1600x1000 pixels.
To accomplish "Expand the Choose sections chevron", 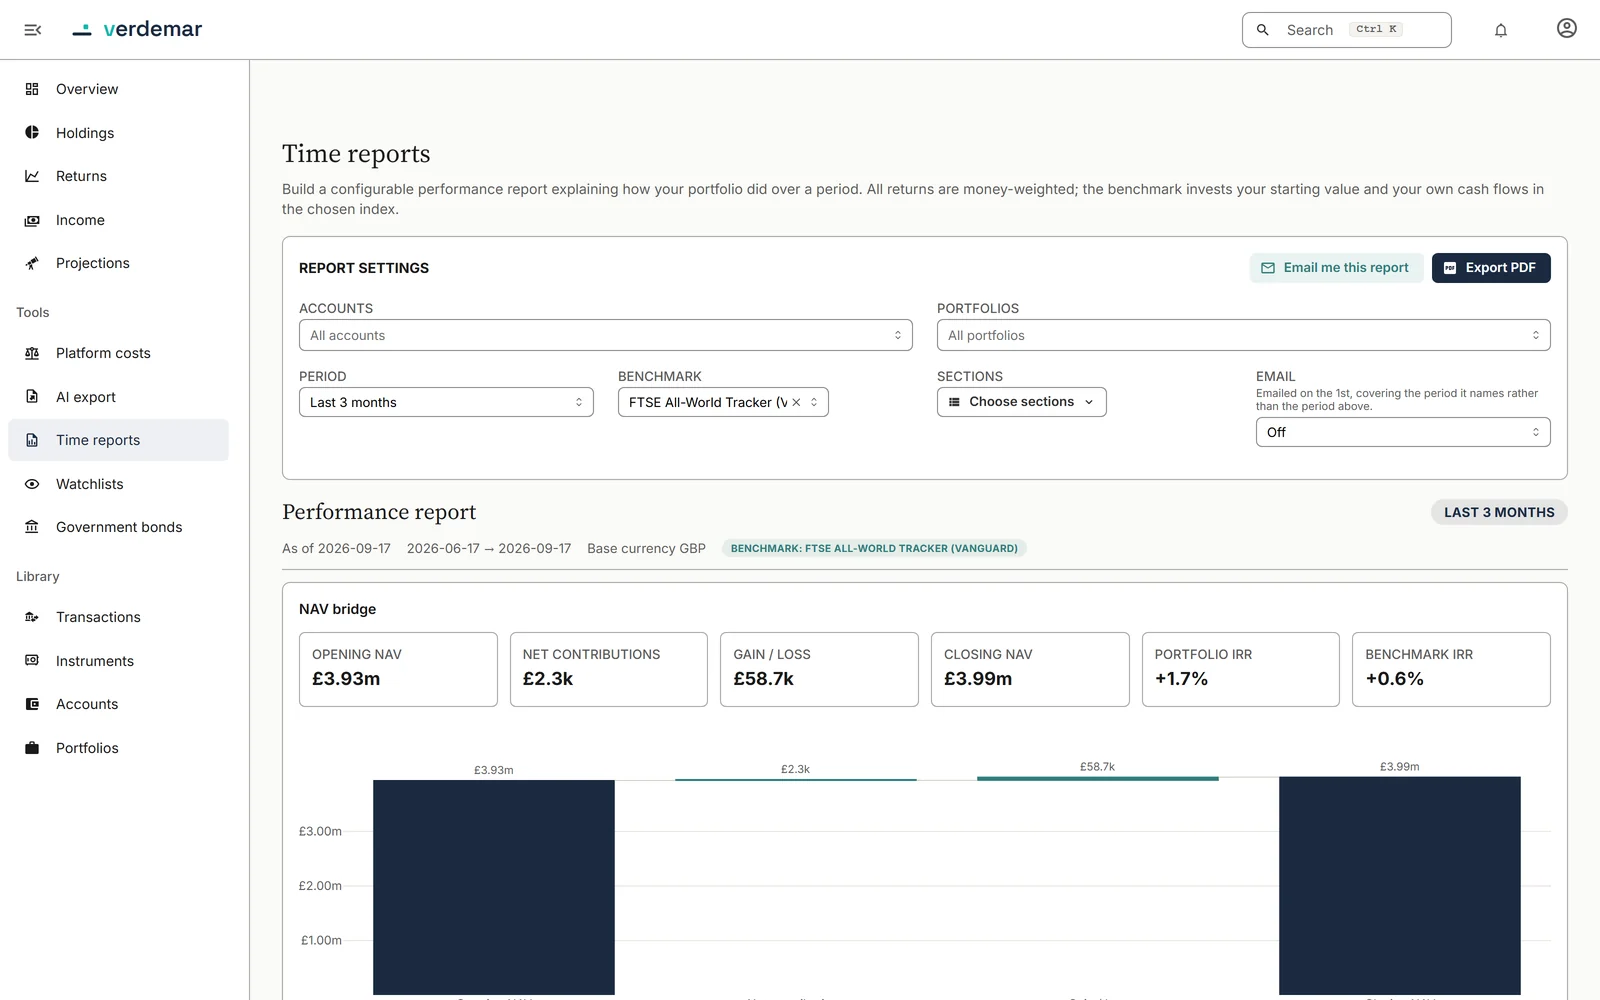I will pos(1089,402).
